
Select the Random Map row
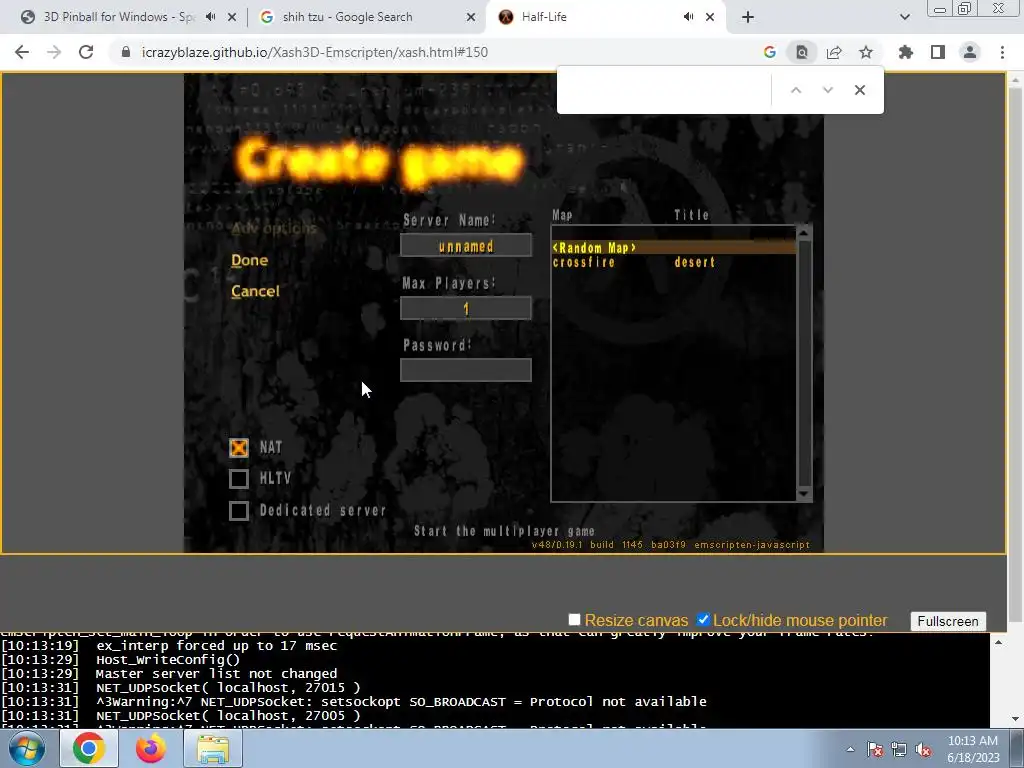pos(673,248)
